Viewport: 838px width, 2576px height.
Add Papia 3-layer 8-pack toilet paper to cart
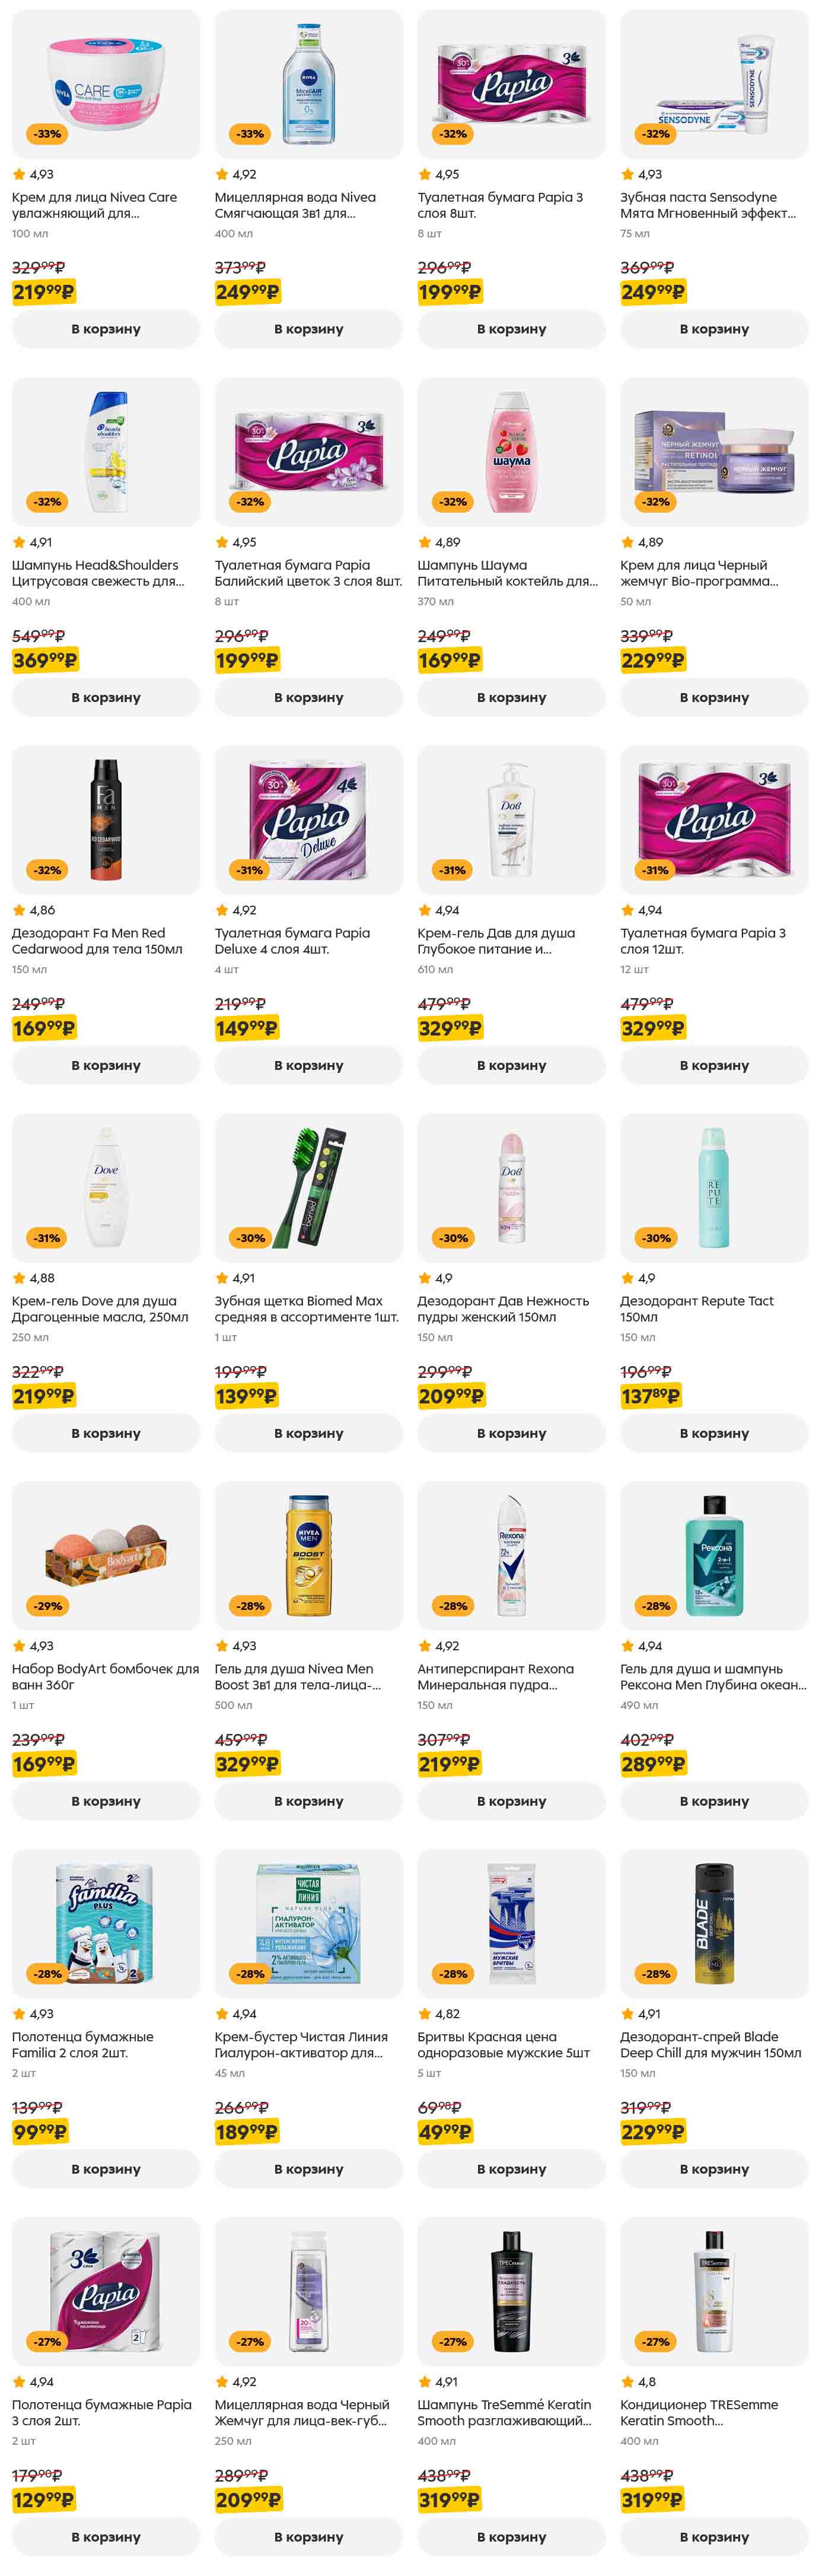tap(511, 329)
